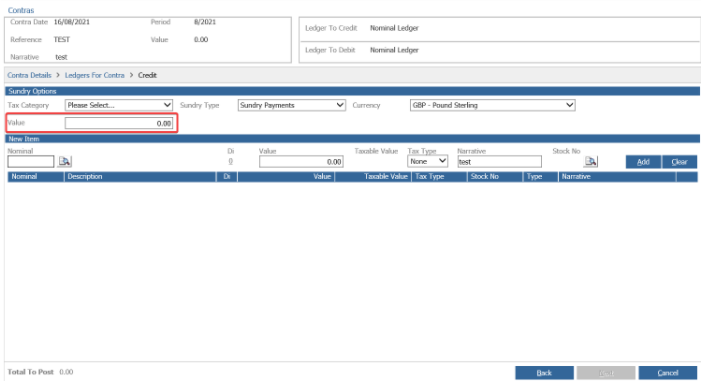Click the Di column header

(227, 177)
